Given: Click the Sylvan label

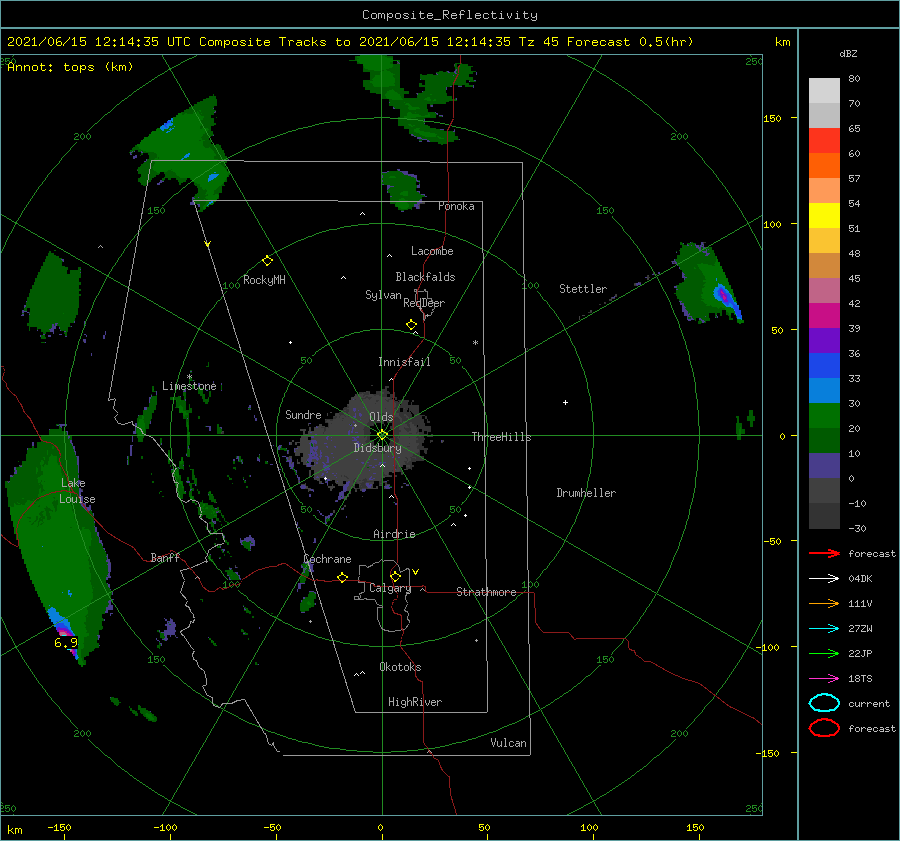Looking at the screenshot, I should [x=383, y=295].
